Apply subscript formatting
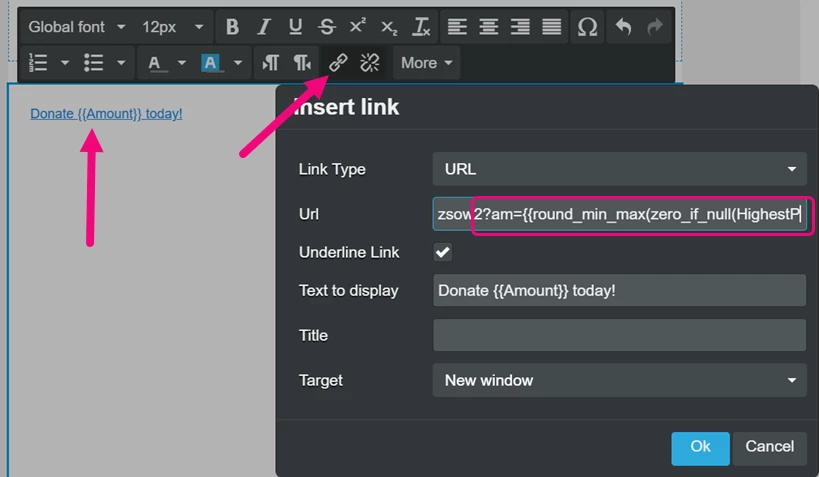Image resolution: width=819 pixels, height=477 pixels. [x=389, y=27]
